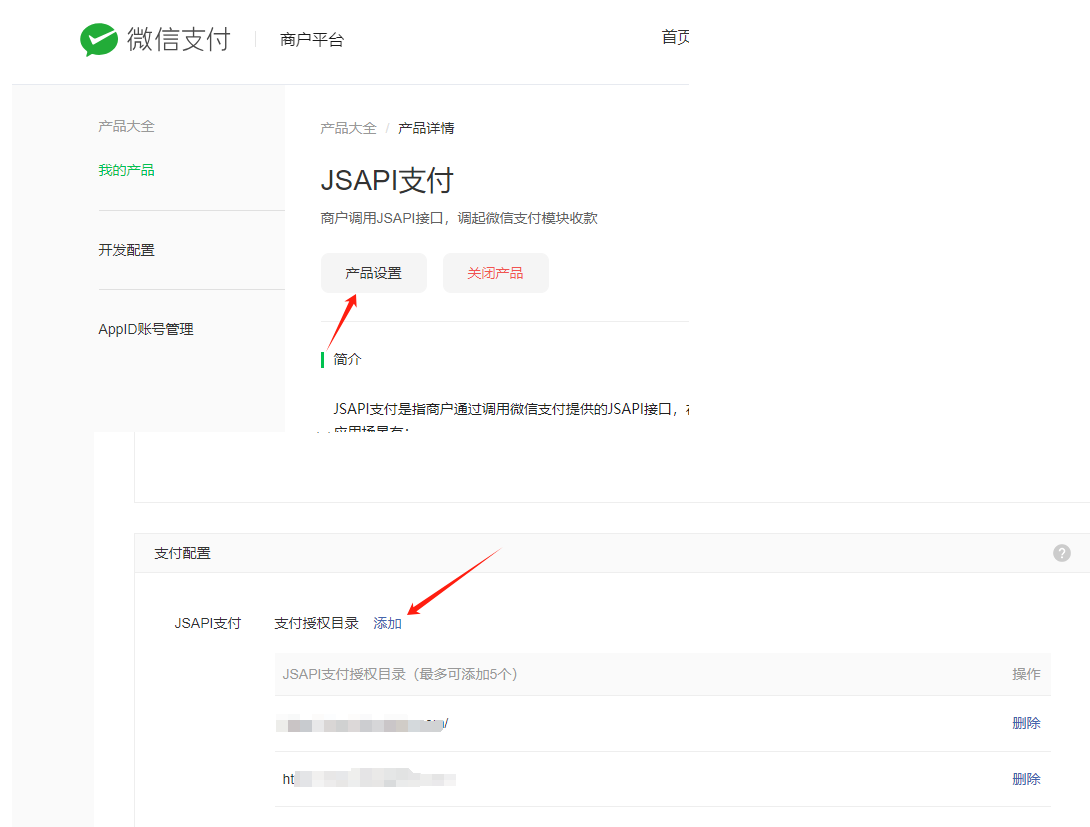
Task: Click the description 商户调用JSAPI接口 text
Action: click(459, 218)
